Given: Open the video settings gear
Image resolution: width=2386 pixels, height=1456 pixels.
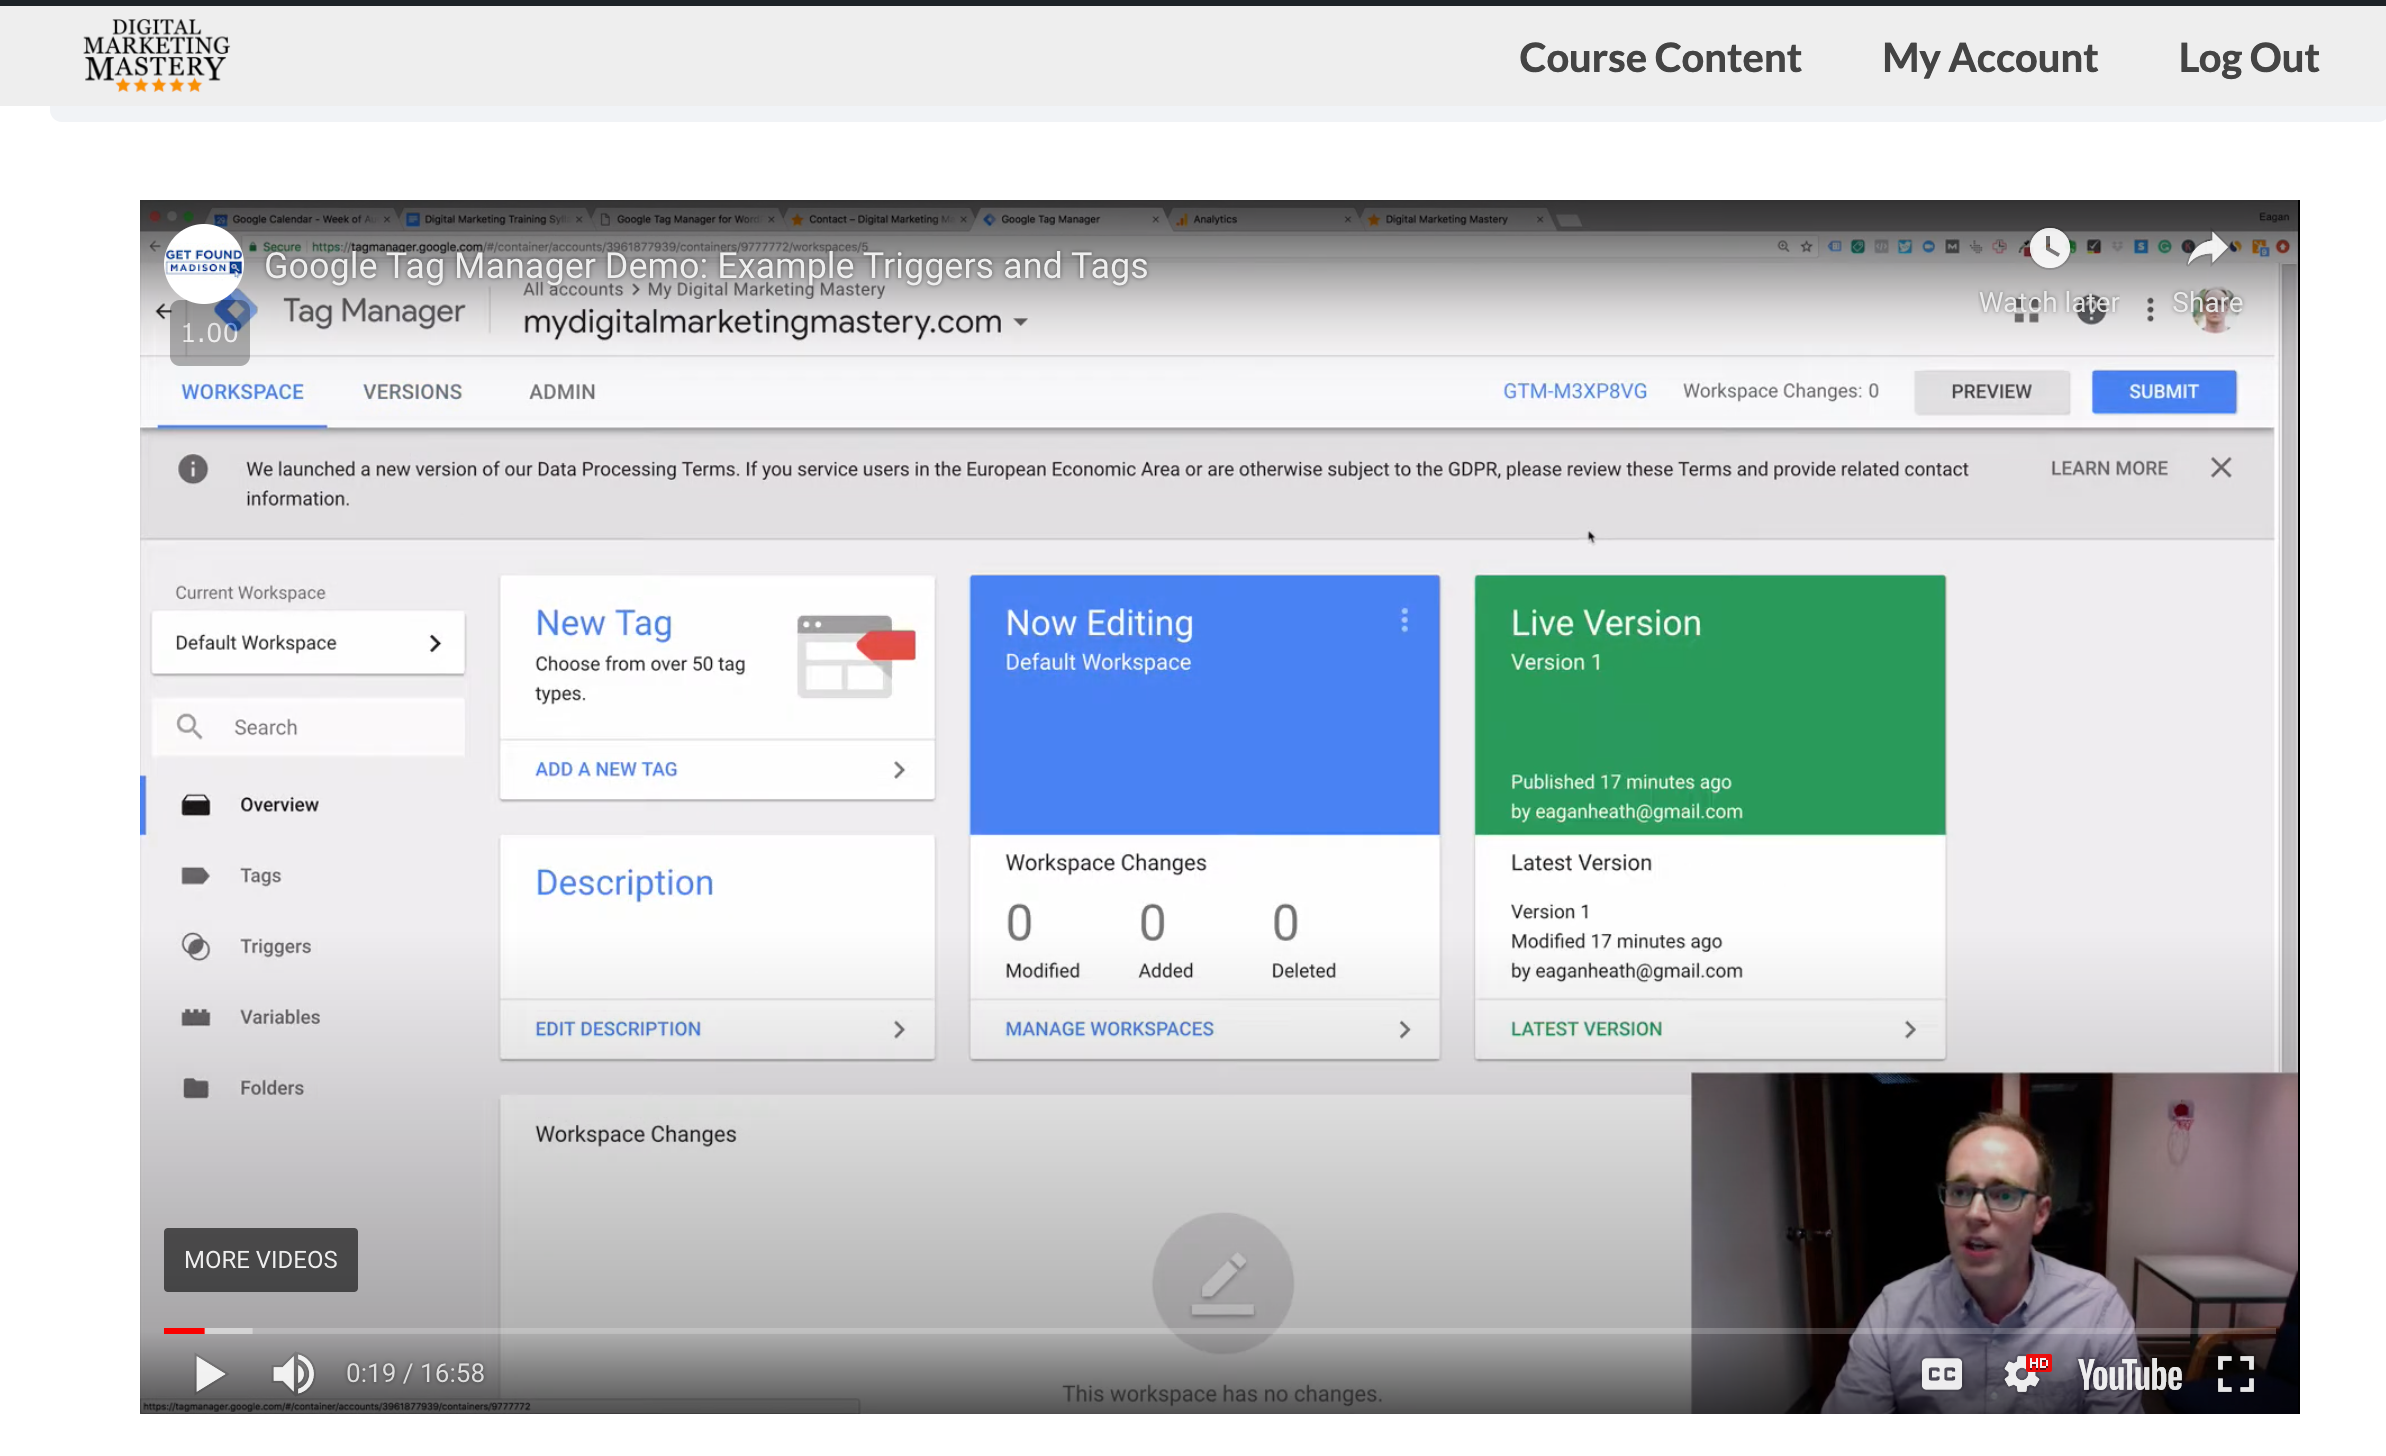Looking at the screenshot, I should pyautogui.click(x=2022, y=1374).
